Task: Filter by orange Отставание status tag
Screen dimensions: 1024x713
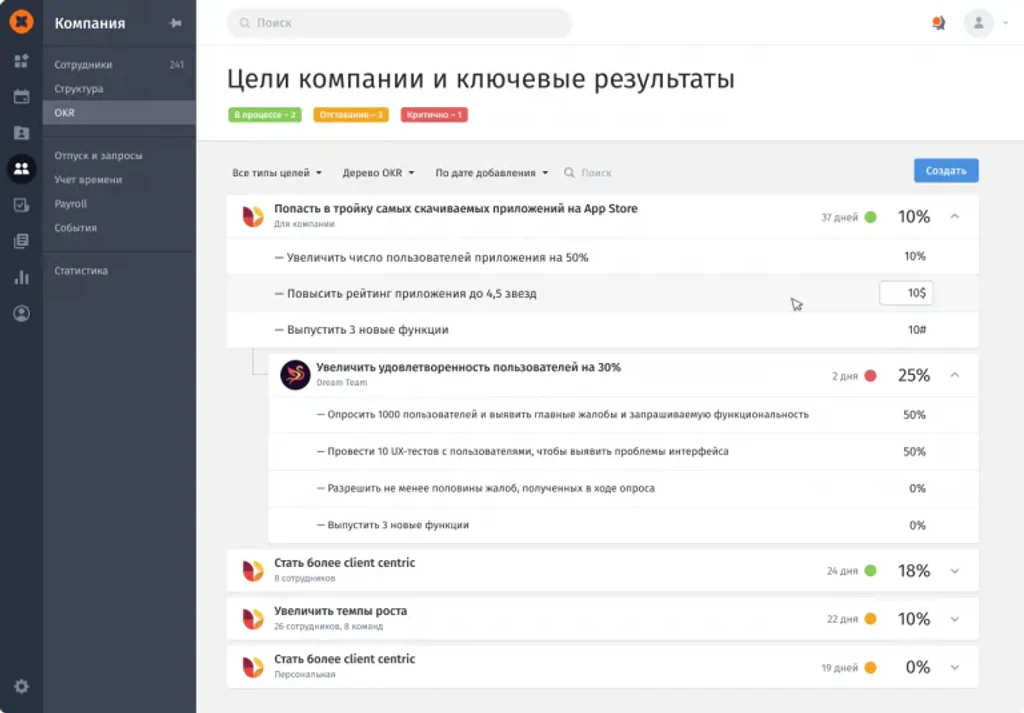Action: 351,115
